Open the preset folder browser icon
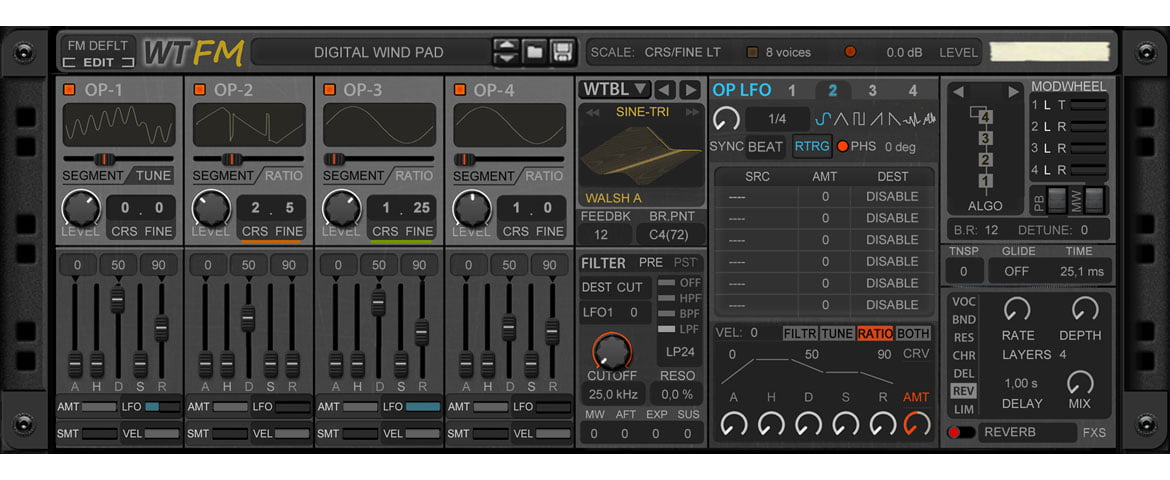Viewport: 1170px width, 480px height. click(534, 52)
